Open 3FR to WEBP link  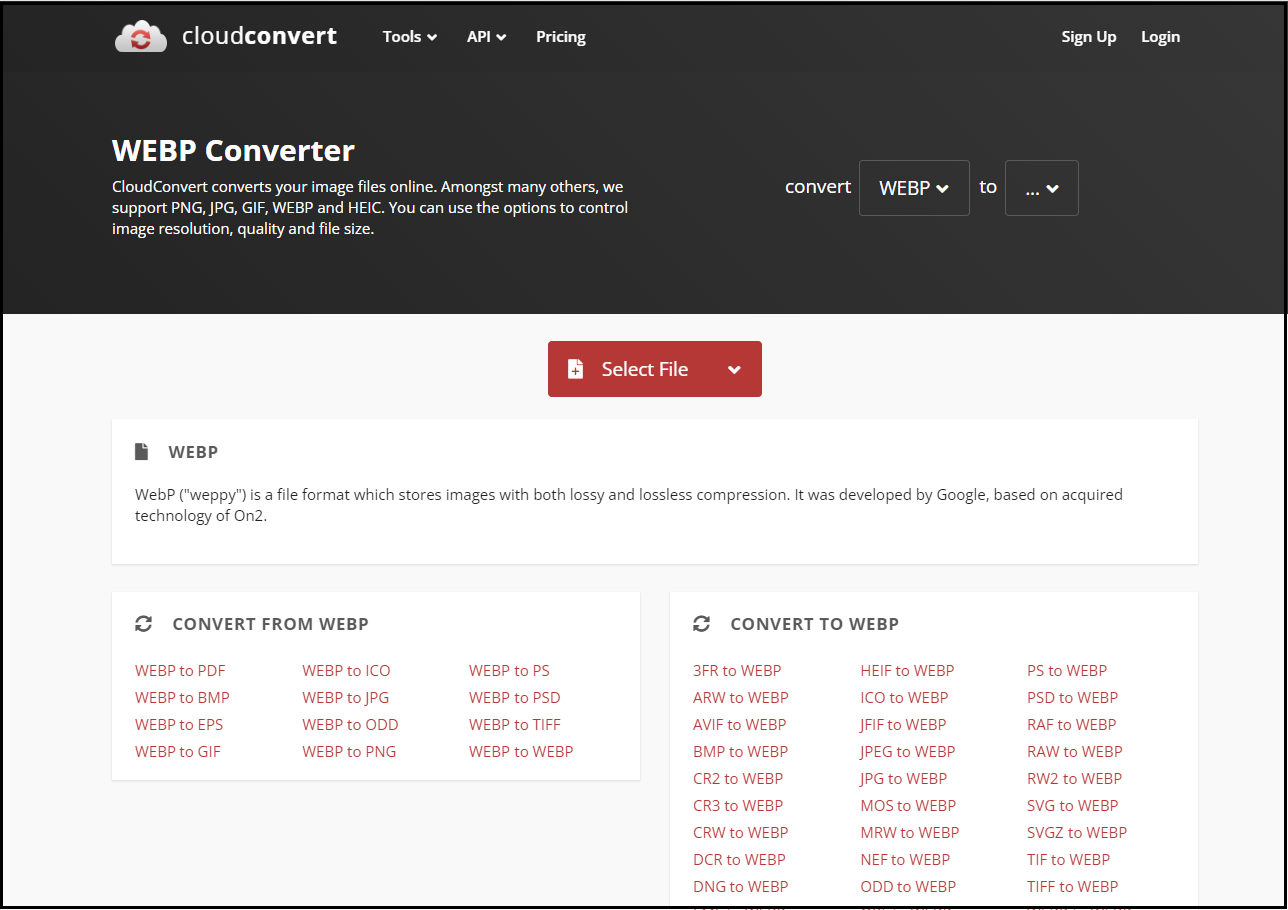[737, 671]
